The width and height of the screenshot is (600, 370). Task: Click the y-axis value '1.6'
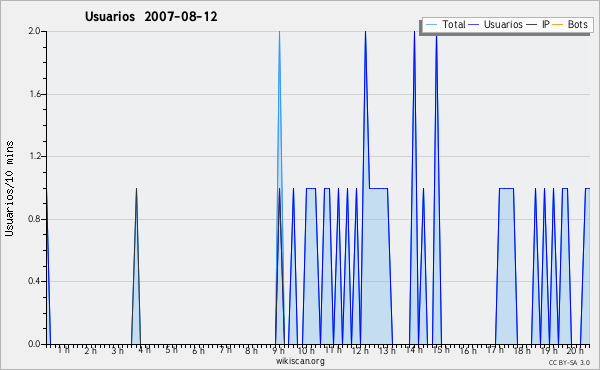click(x=34, y=94)
